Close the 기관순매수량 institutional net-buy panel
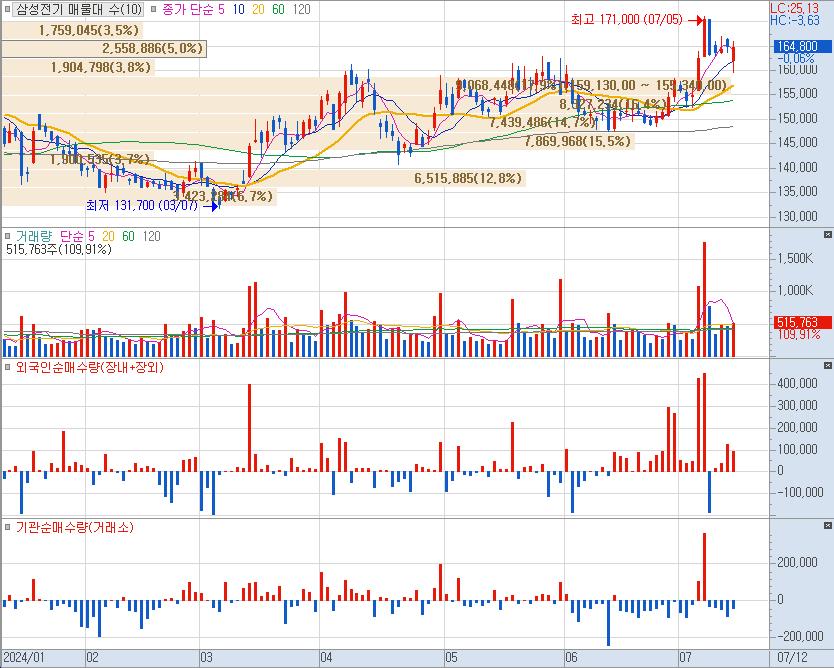Screen dimensions: 834x668 click(827, 525)
